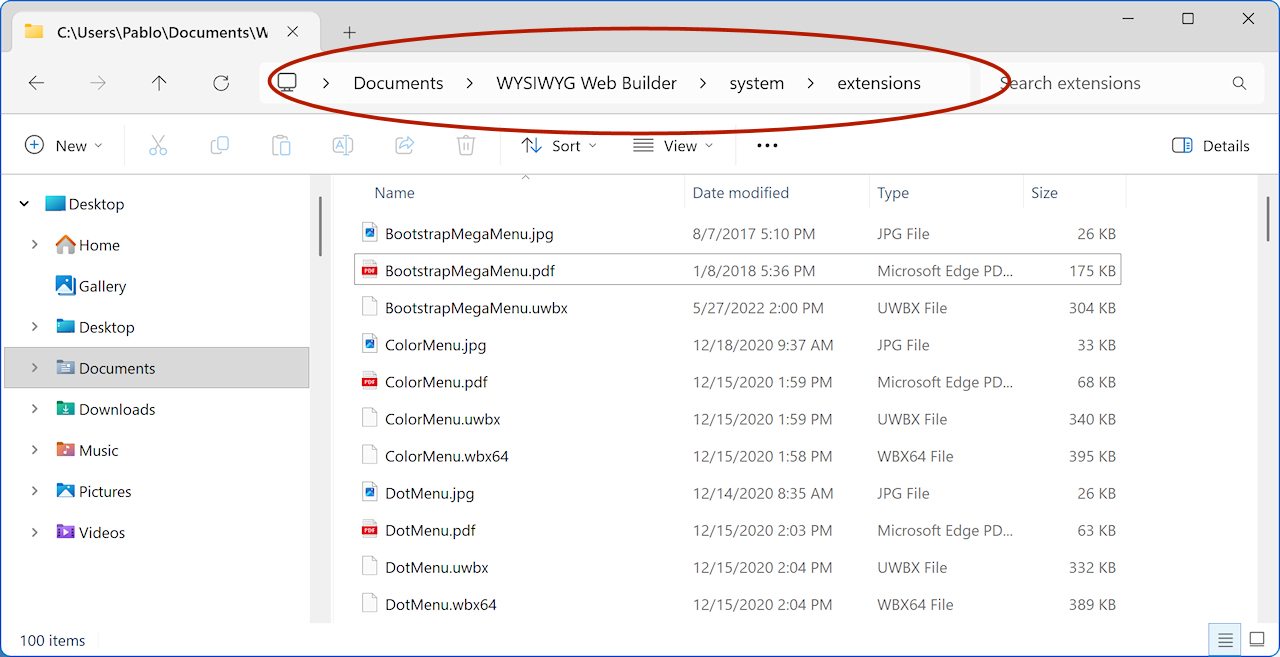Viewport: 1280px width, 657px height.
Task: Click the Delete trash icon
Action: click(466, 146)
